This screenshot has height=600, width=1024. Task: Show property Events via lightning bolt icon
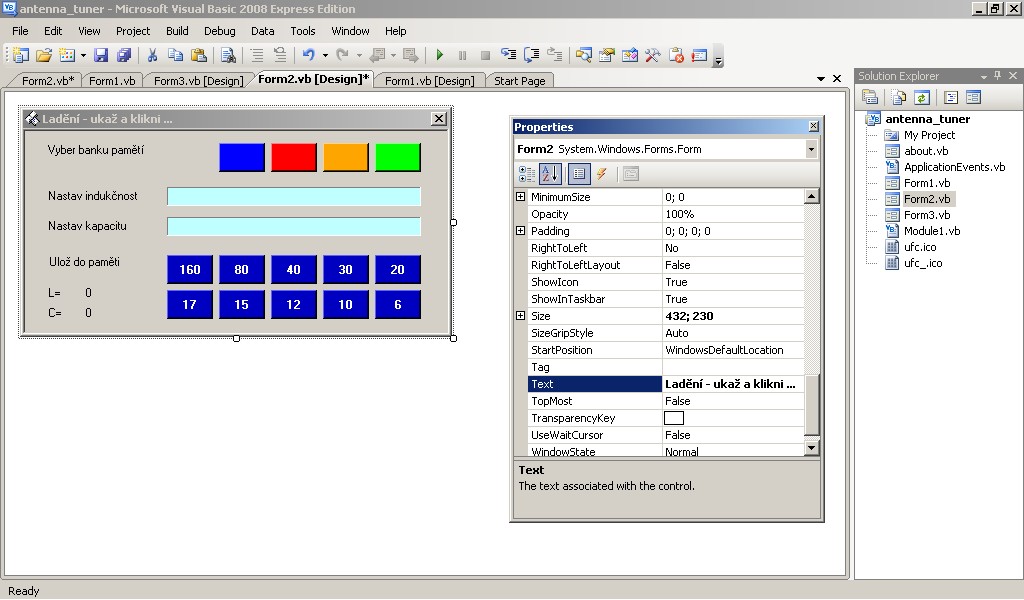point(602,174)
